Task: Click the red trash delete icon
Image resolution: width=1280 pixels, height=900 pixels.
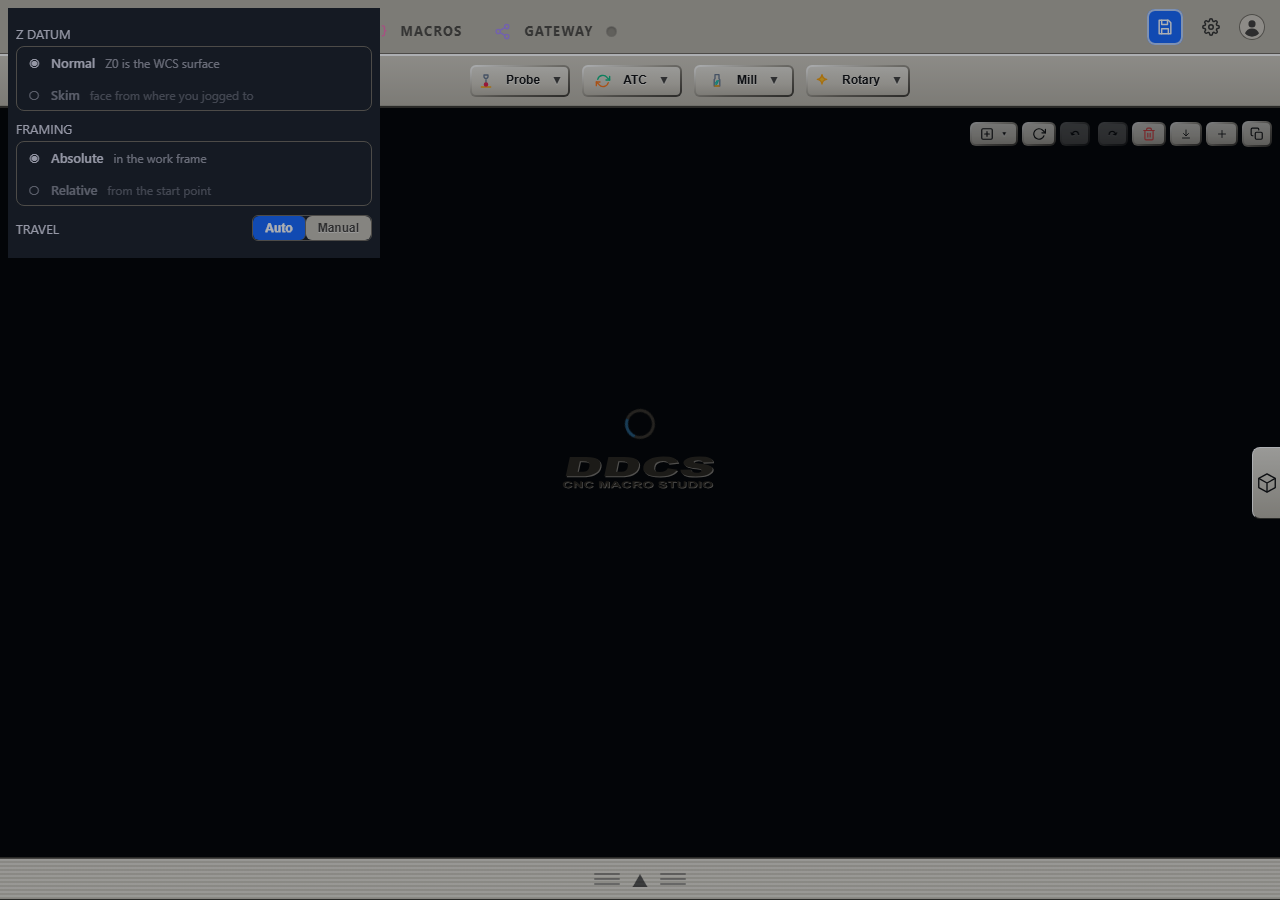Action: point(1148,133)
